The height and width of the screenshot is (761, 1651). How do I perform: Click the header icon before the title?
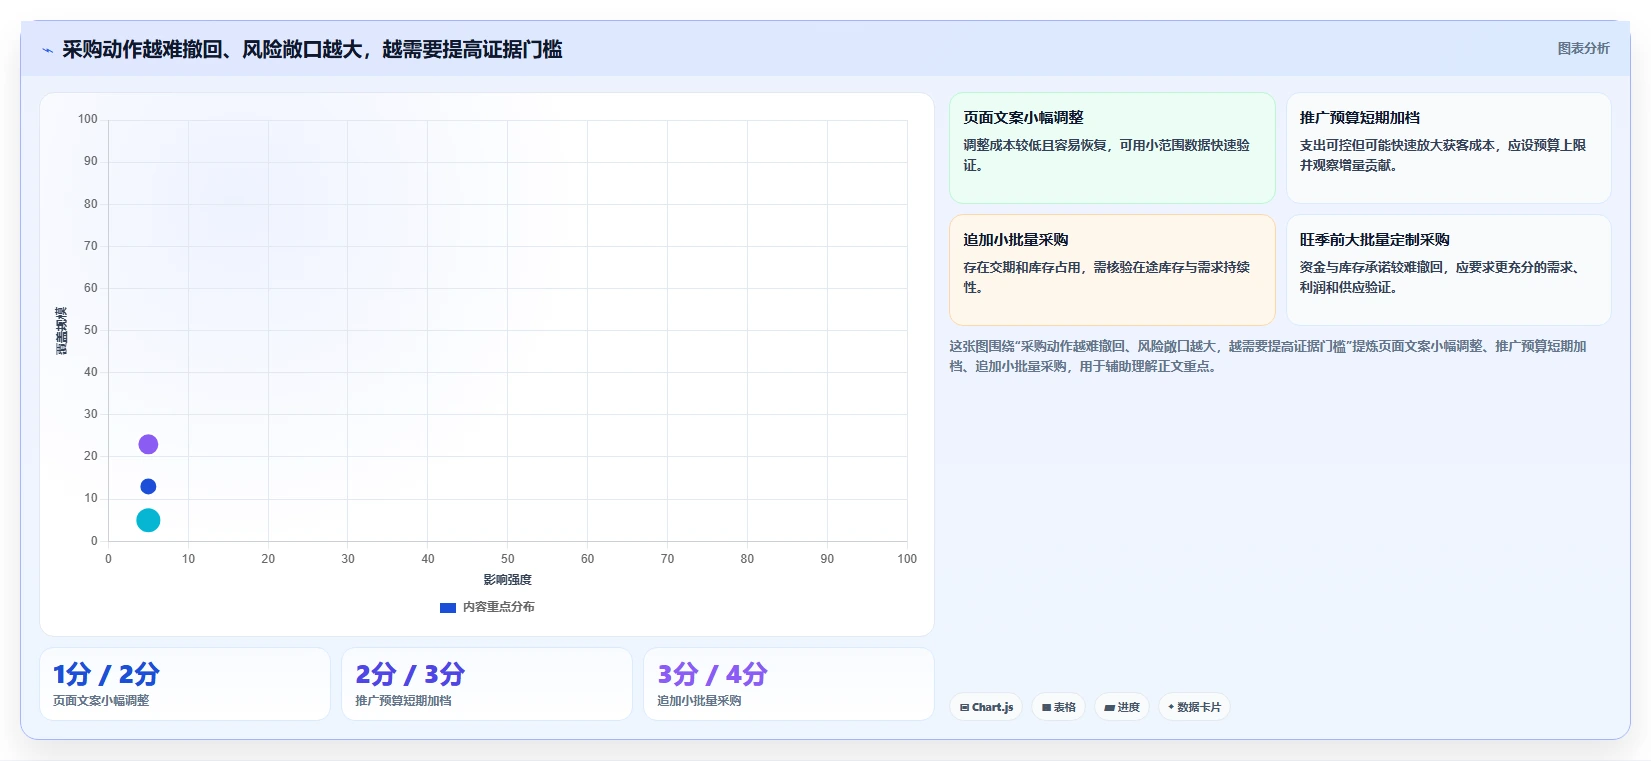click(47, 50)
